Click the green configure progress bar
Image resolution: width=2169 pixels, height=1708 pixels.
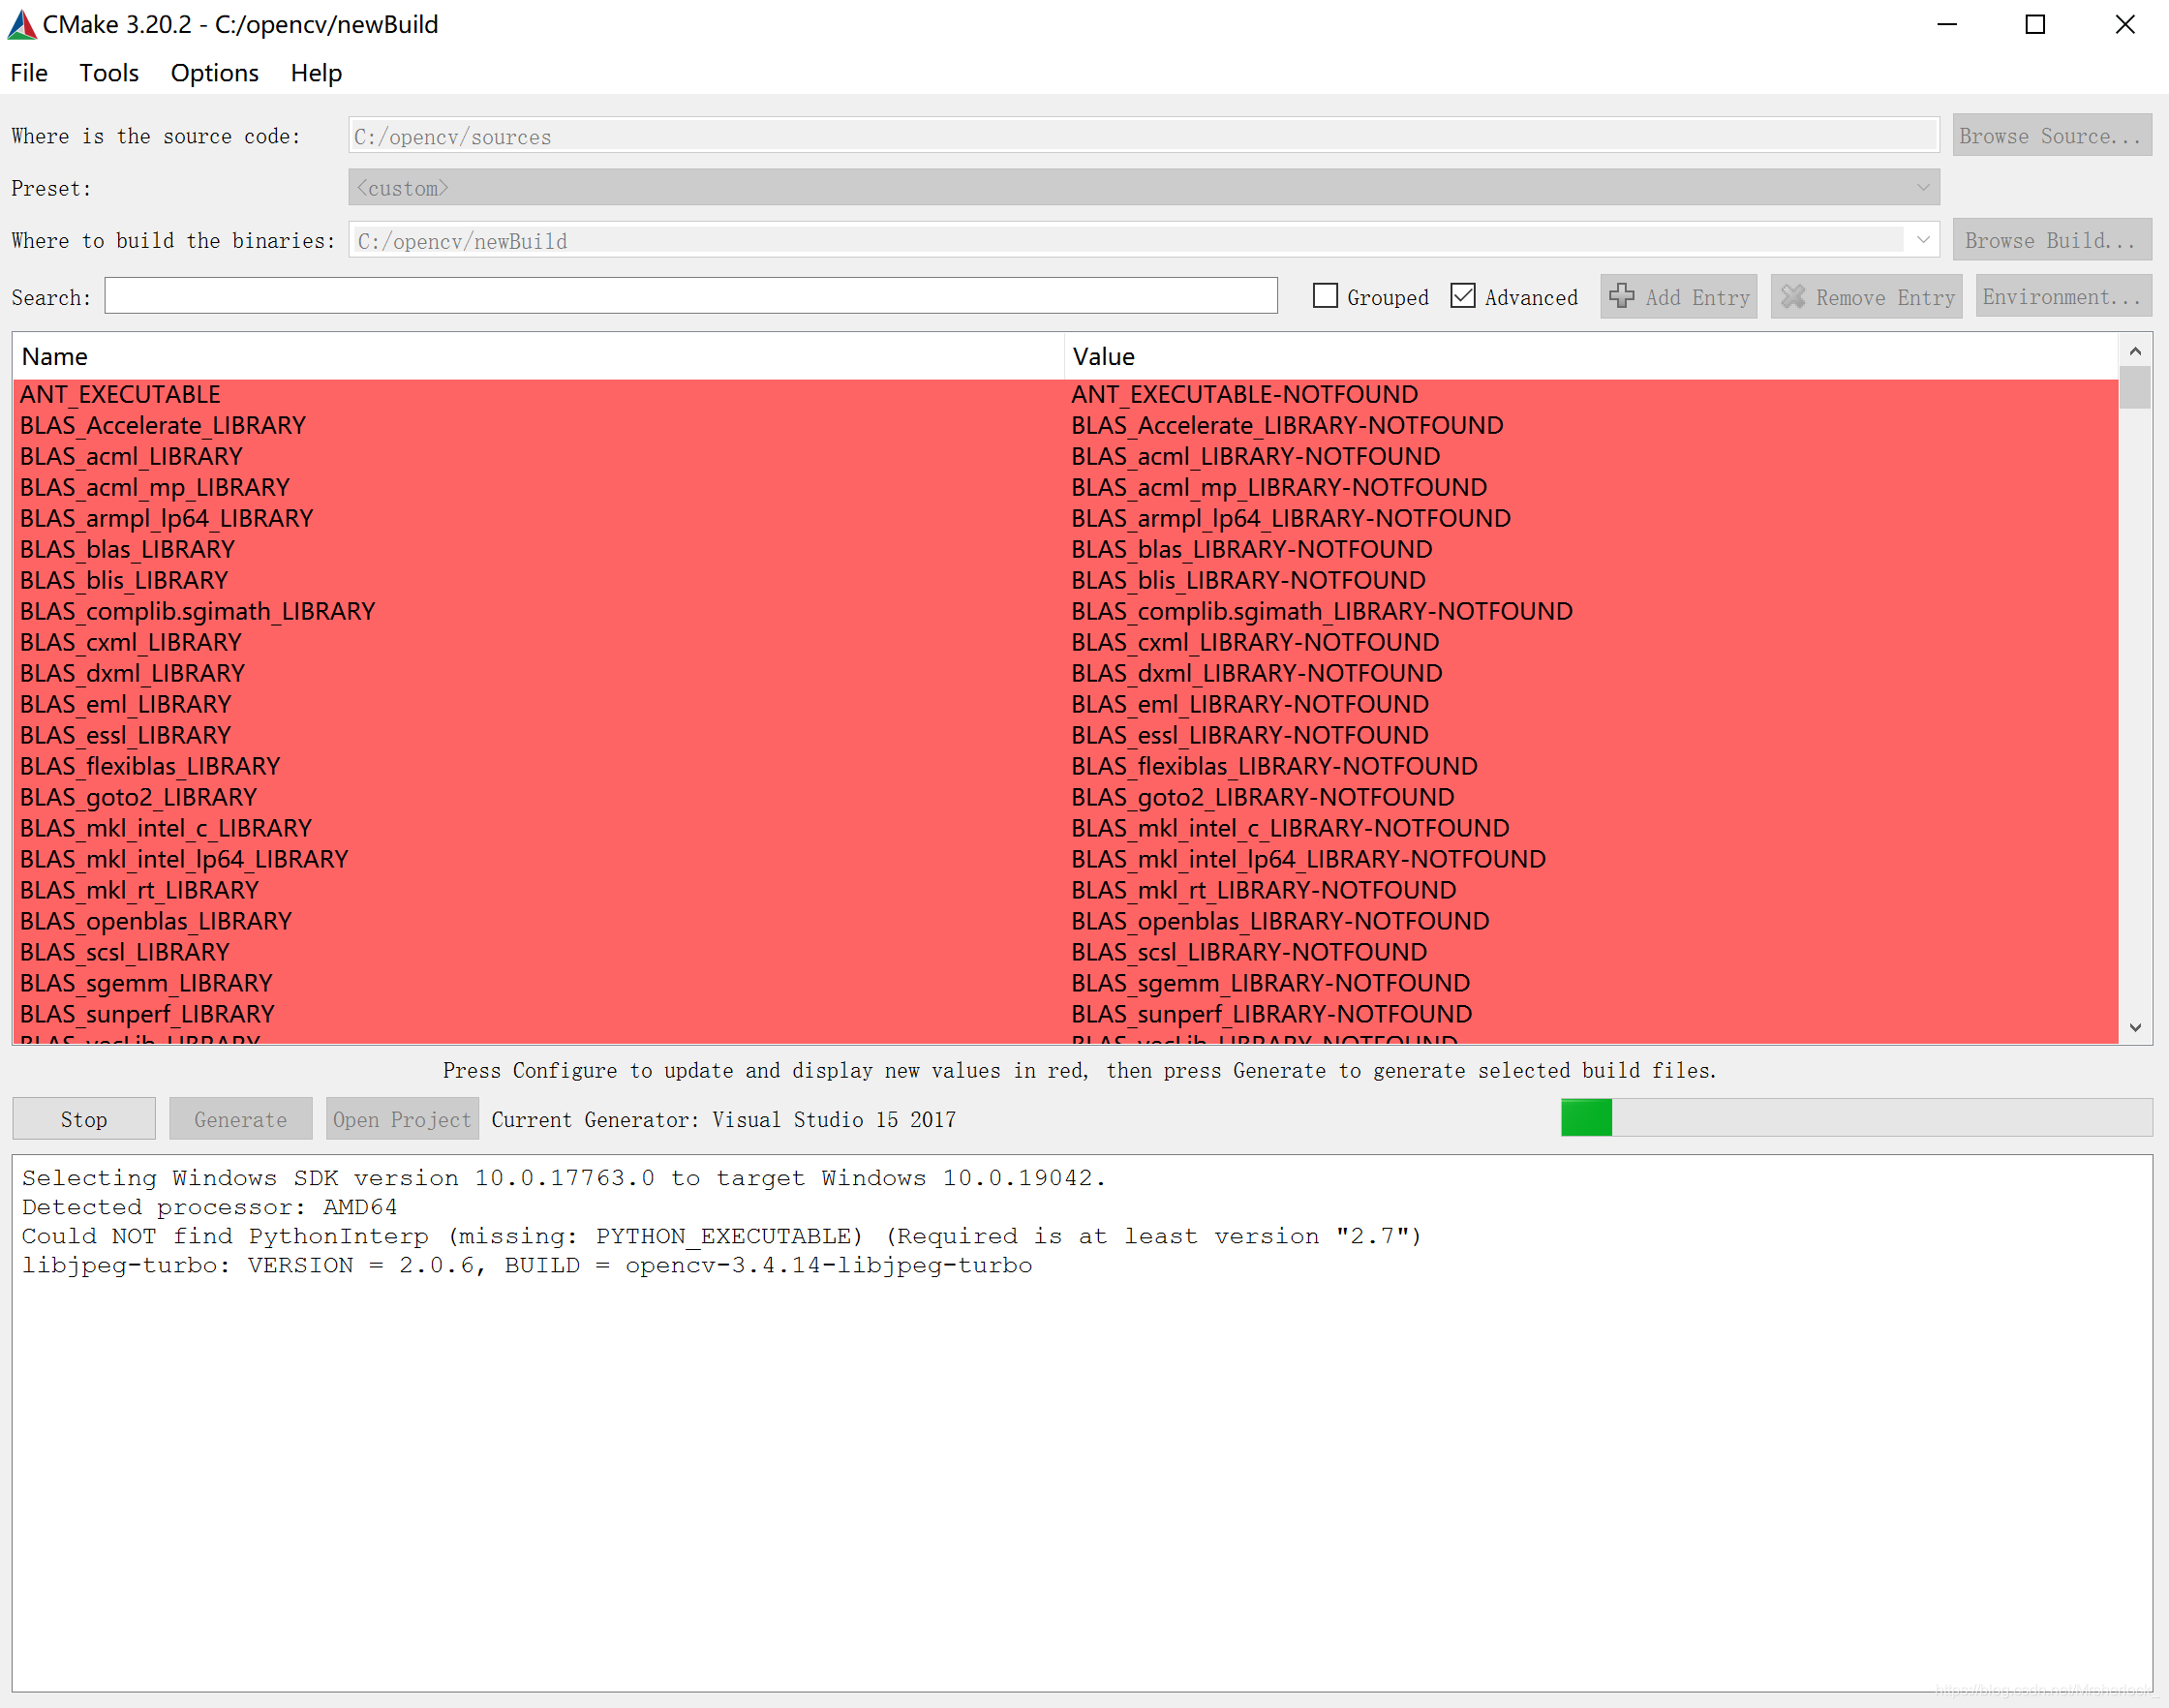[x=1586, y=1118]
